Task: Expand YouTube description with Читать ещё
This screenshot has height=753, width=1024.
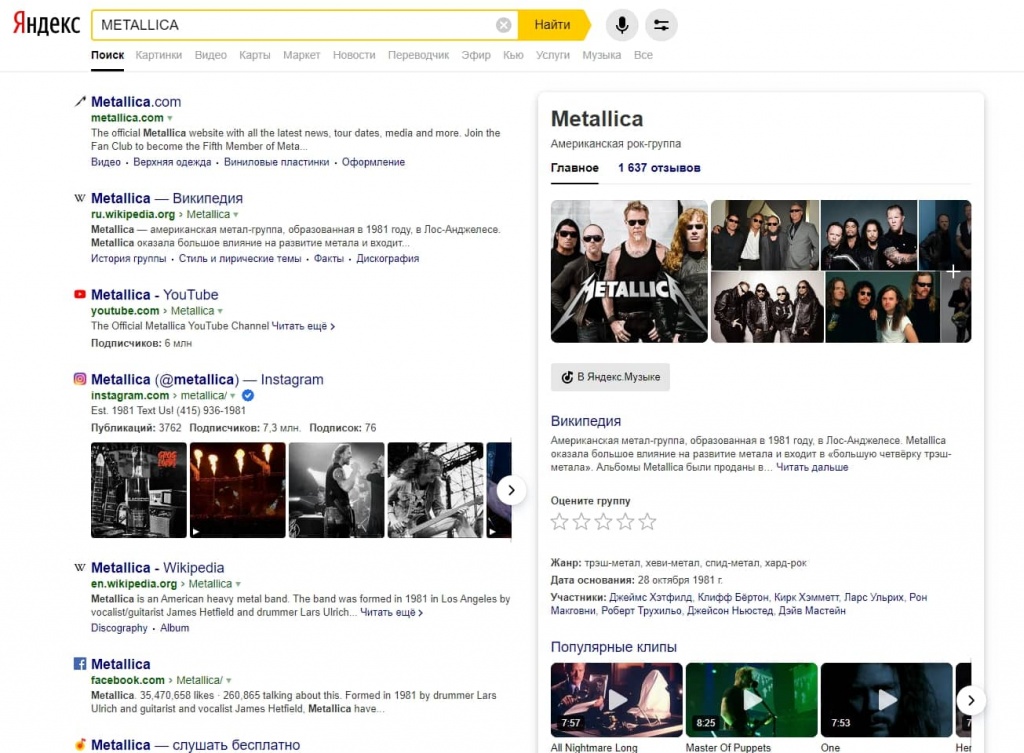Action: [x=303, y=326]
